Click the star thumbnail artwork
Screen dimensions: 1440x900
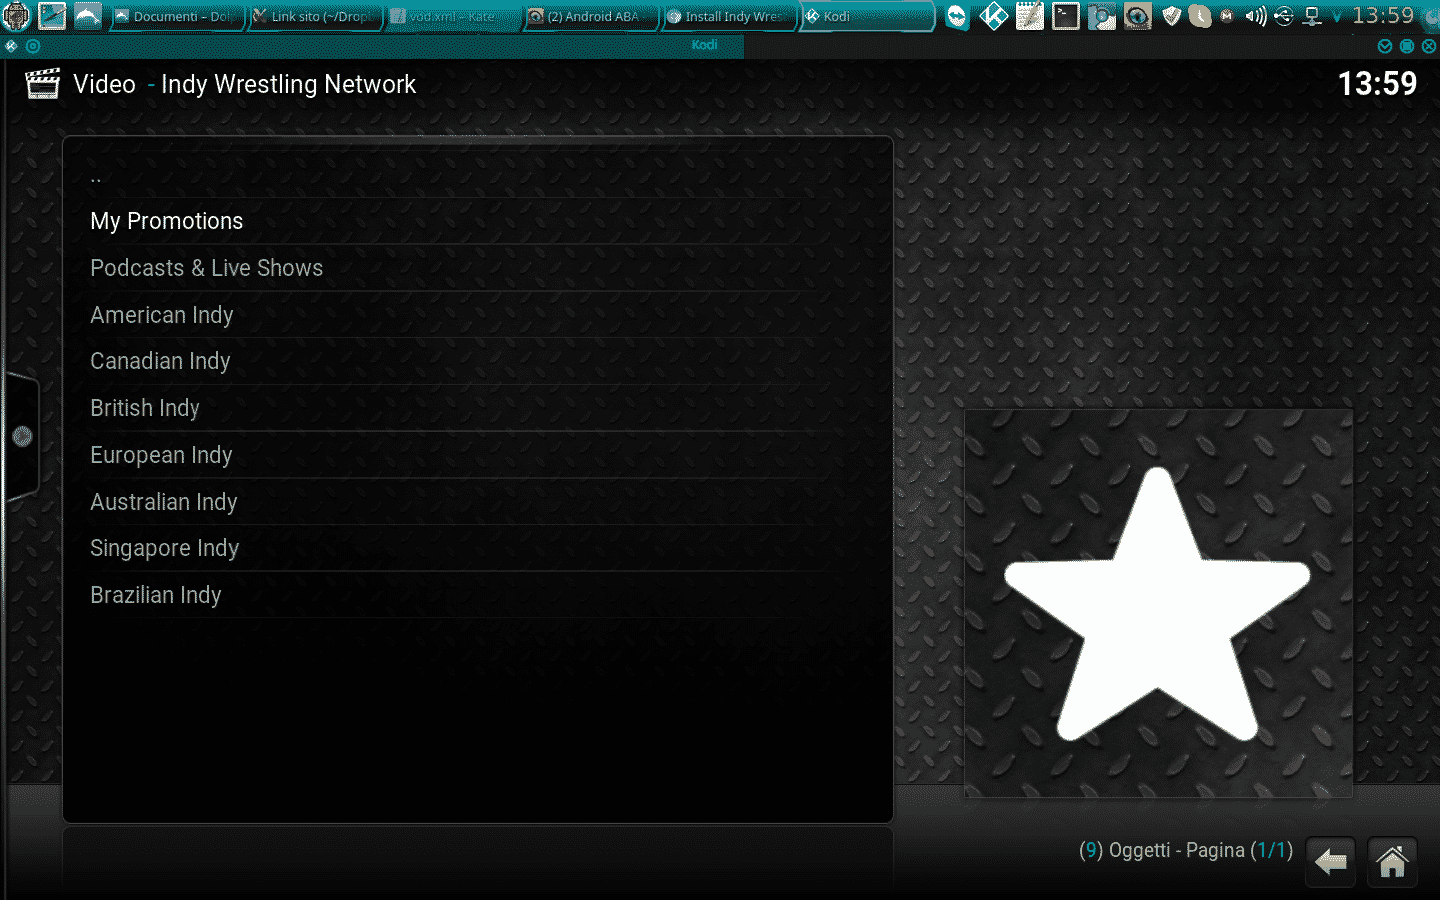(x=1158, y=603)
